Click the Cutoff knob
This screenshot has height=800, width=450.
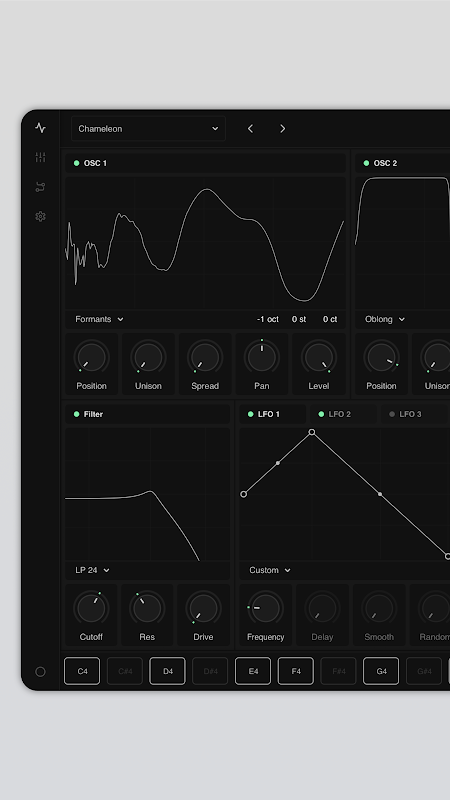point(91,608)
